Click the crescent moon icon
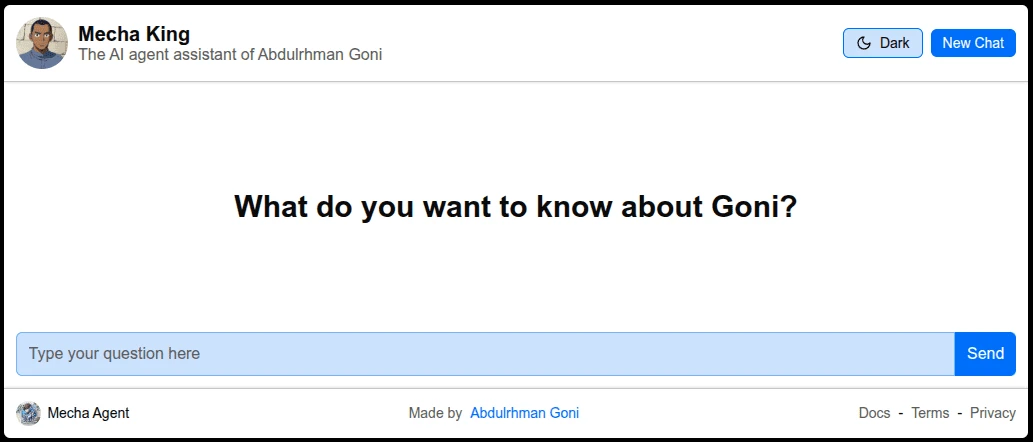1033x442 pixels. tap(864, 43)
